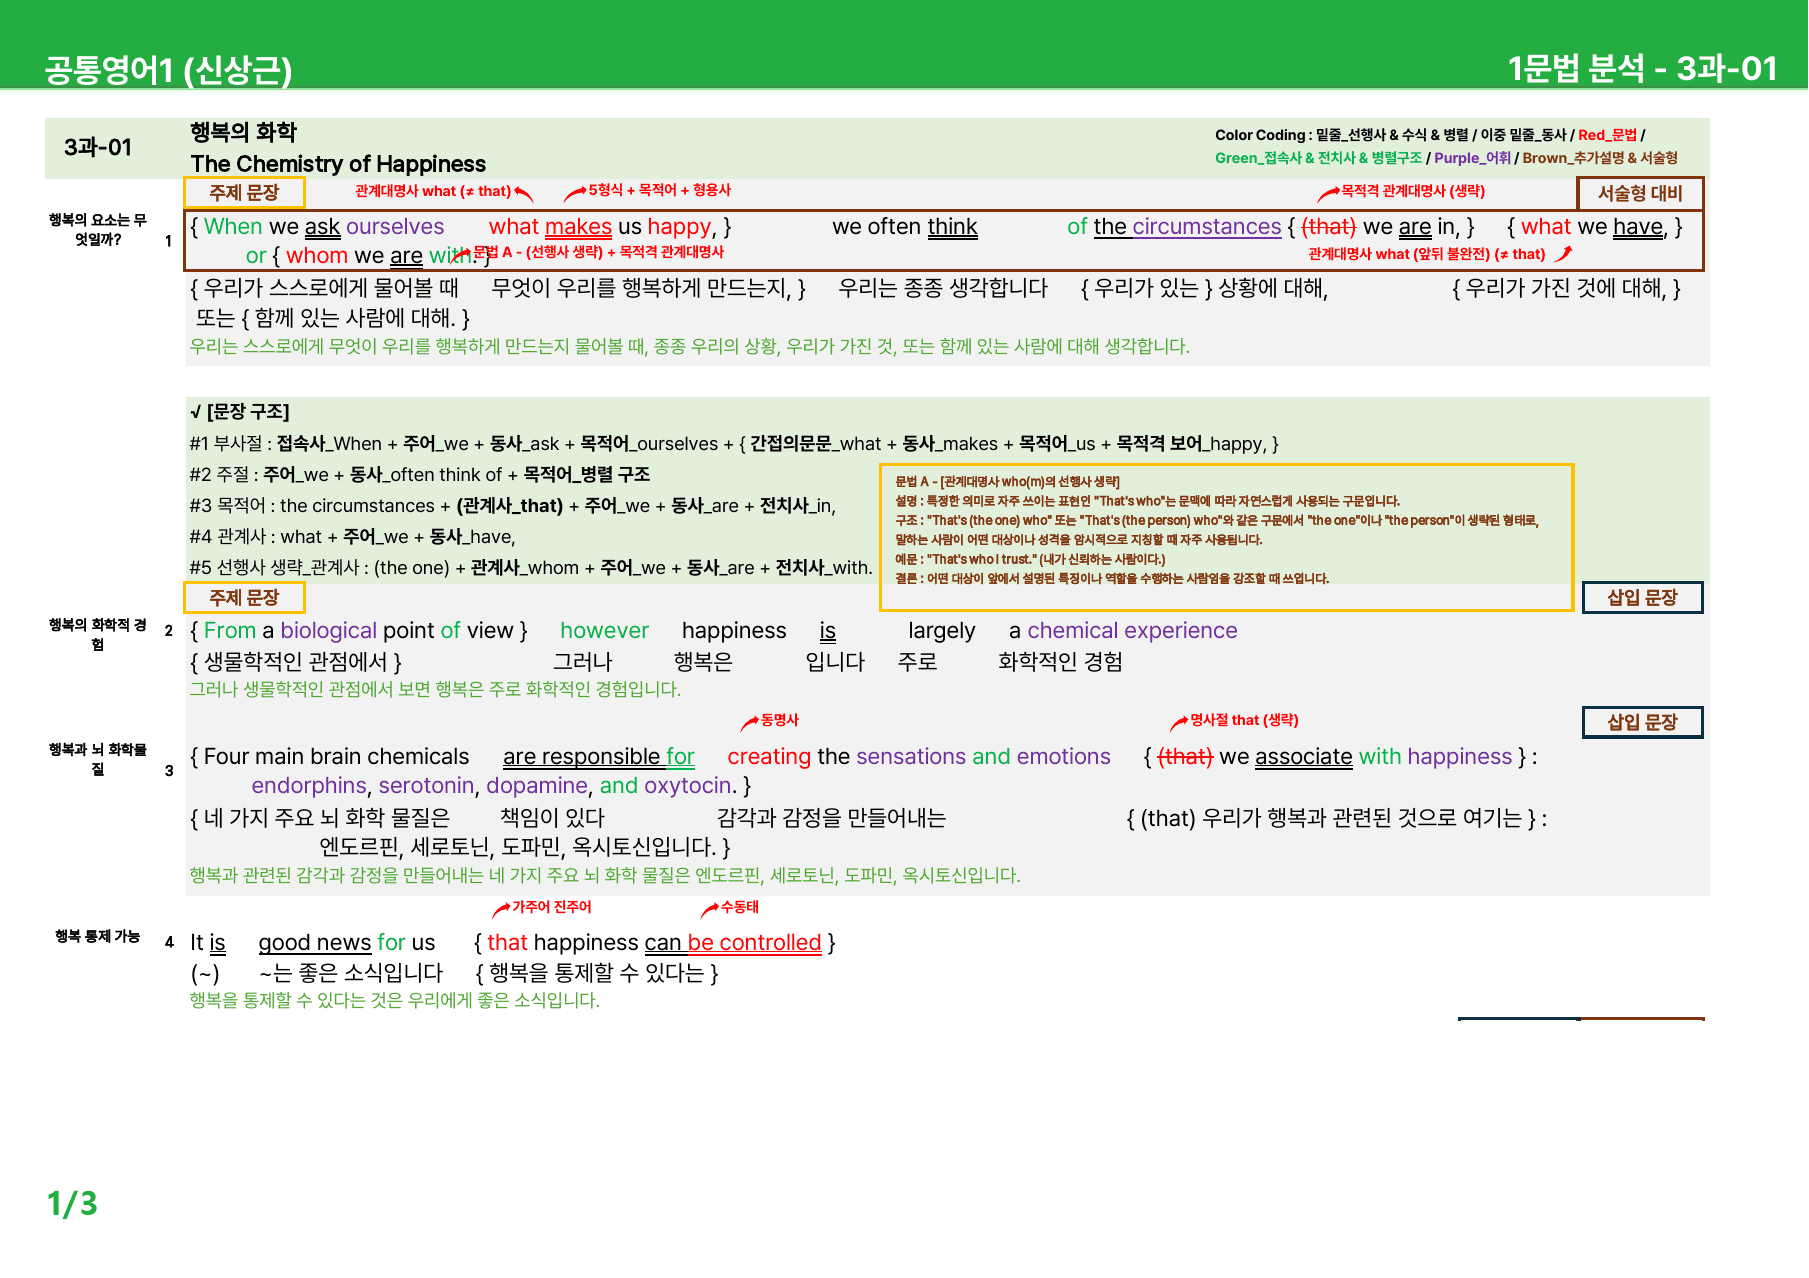Viewport: 1809px width, 1278px height.
Task: Click the header text 1문법 분석 - 3과-01
Action: pyautogui.click(x=1642, y=68)
